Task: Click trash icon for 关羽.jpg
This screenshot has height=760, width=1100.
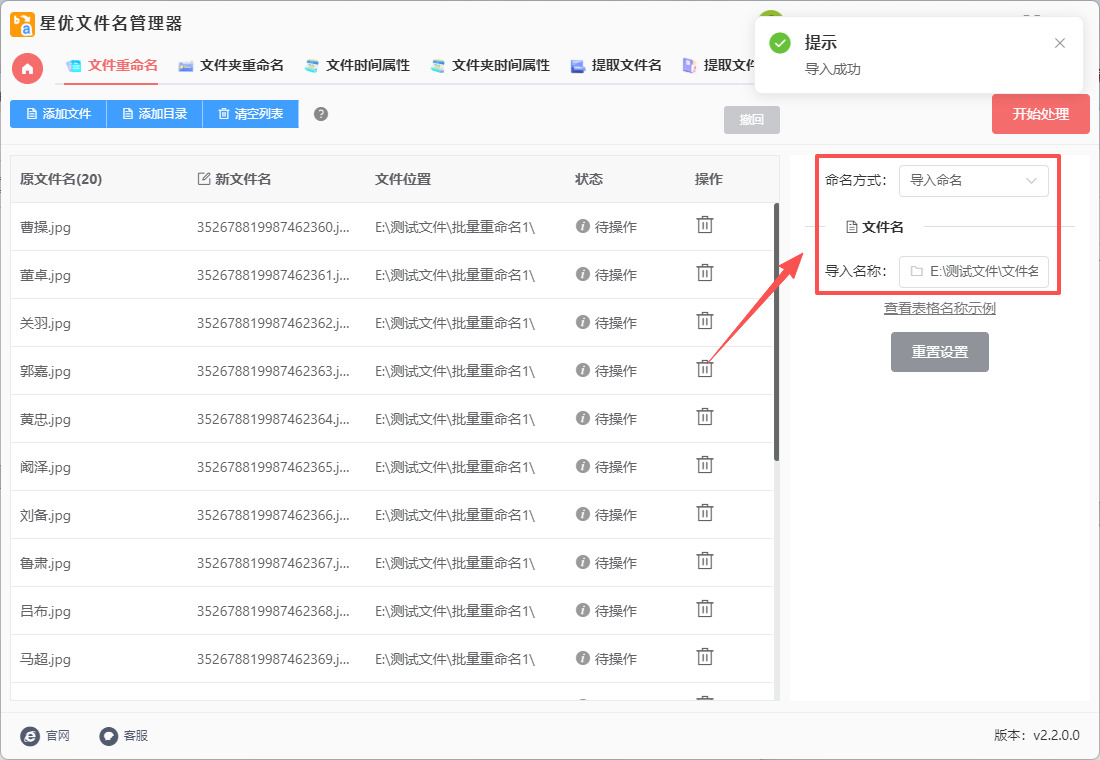Action: (x=705, y=321)
